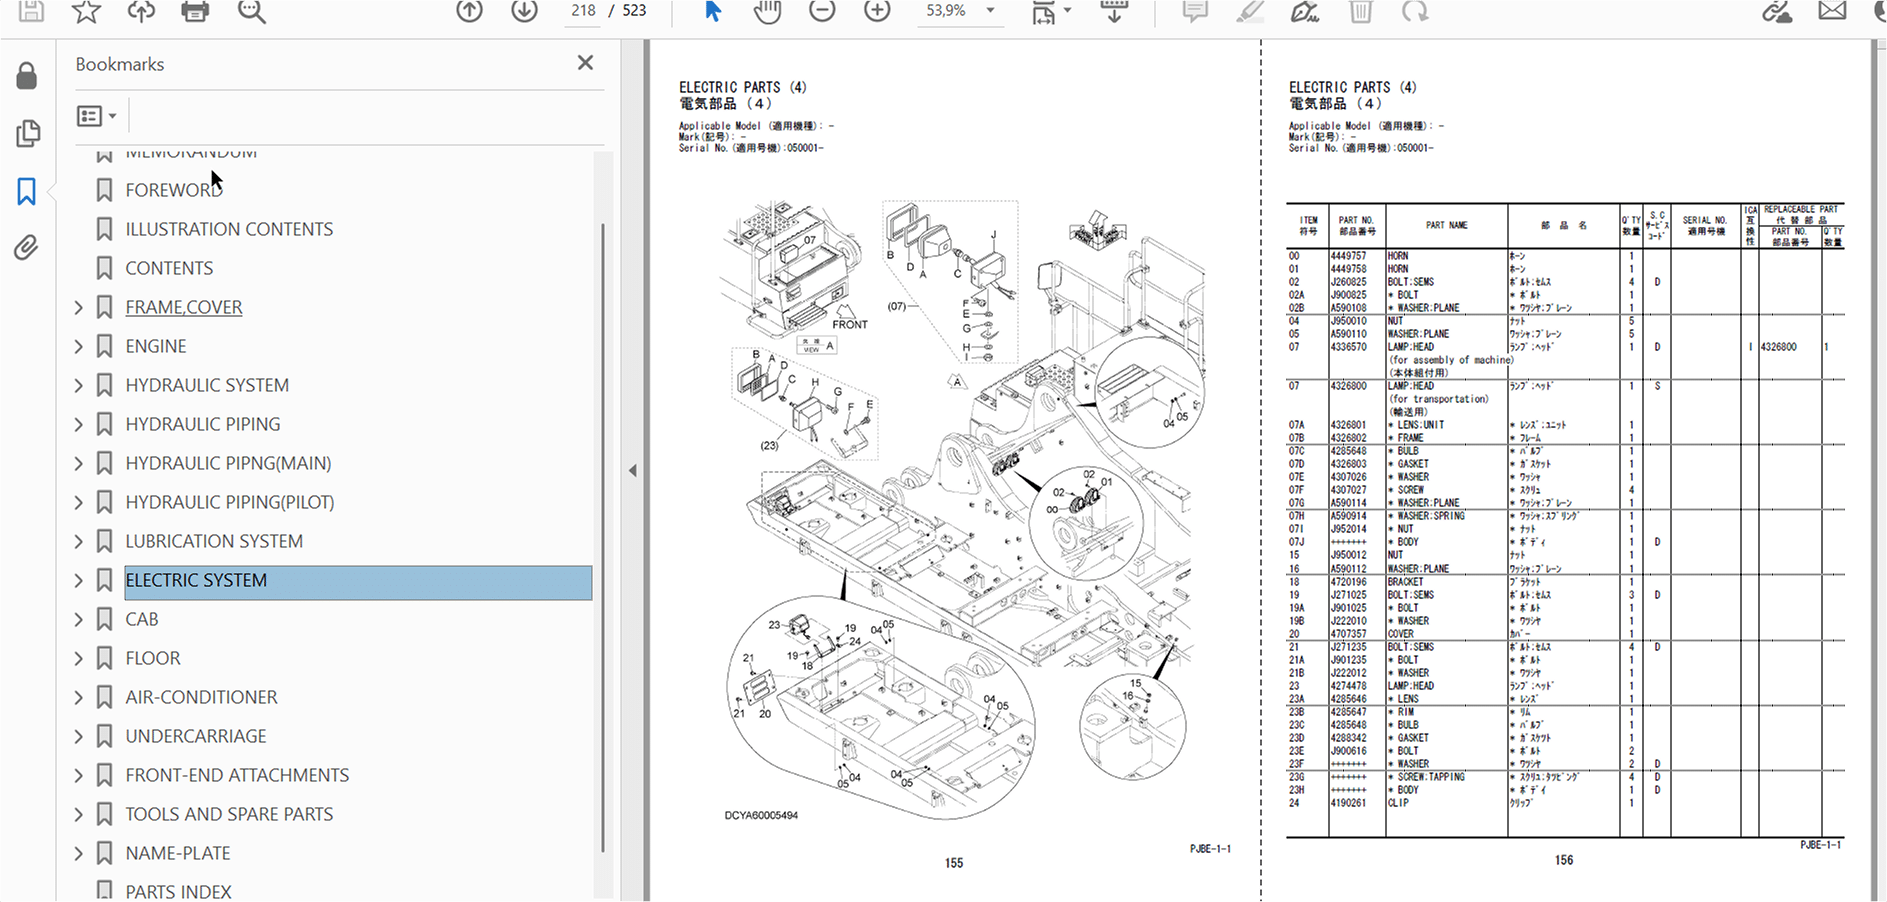
Task: Go to previous page with up arrow
Action: point(469,11)
